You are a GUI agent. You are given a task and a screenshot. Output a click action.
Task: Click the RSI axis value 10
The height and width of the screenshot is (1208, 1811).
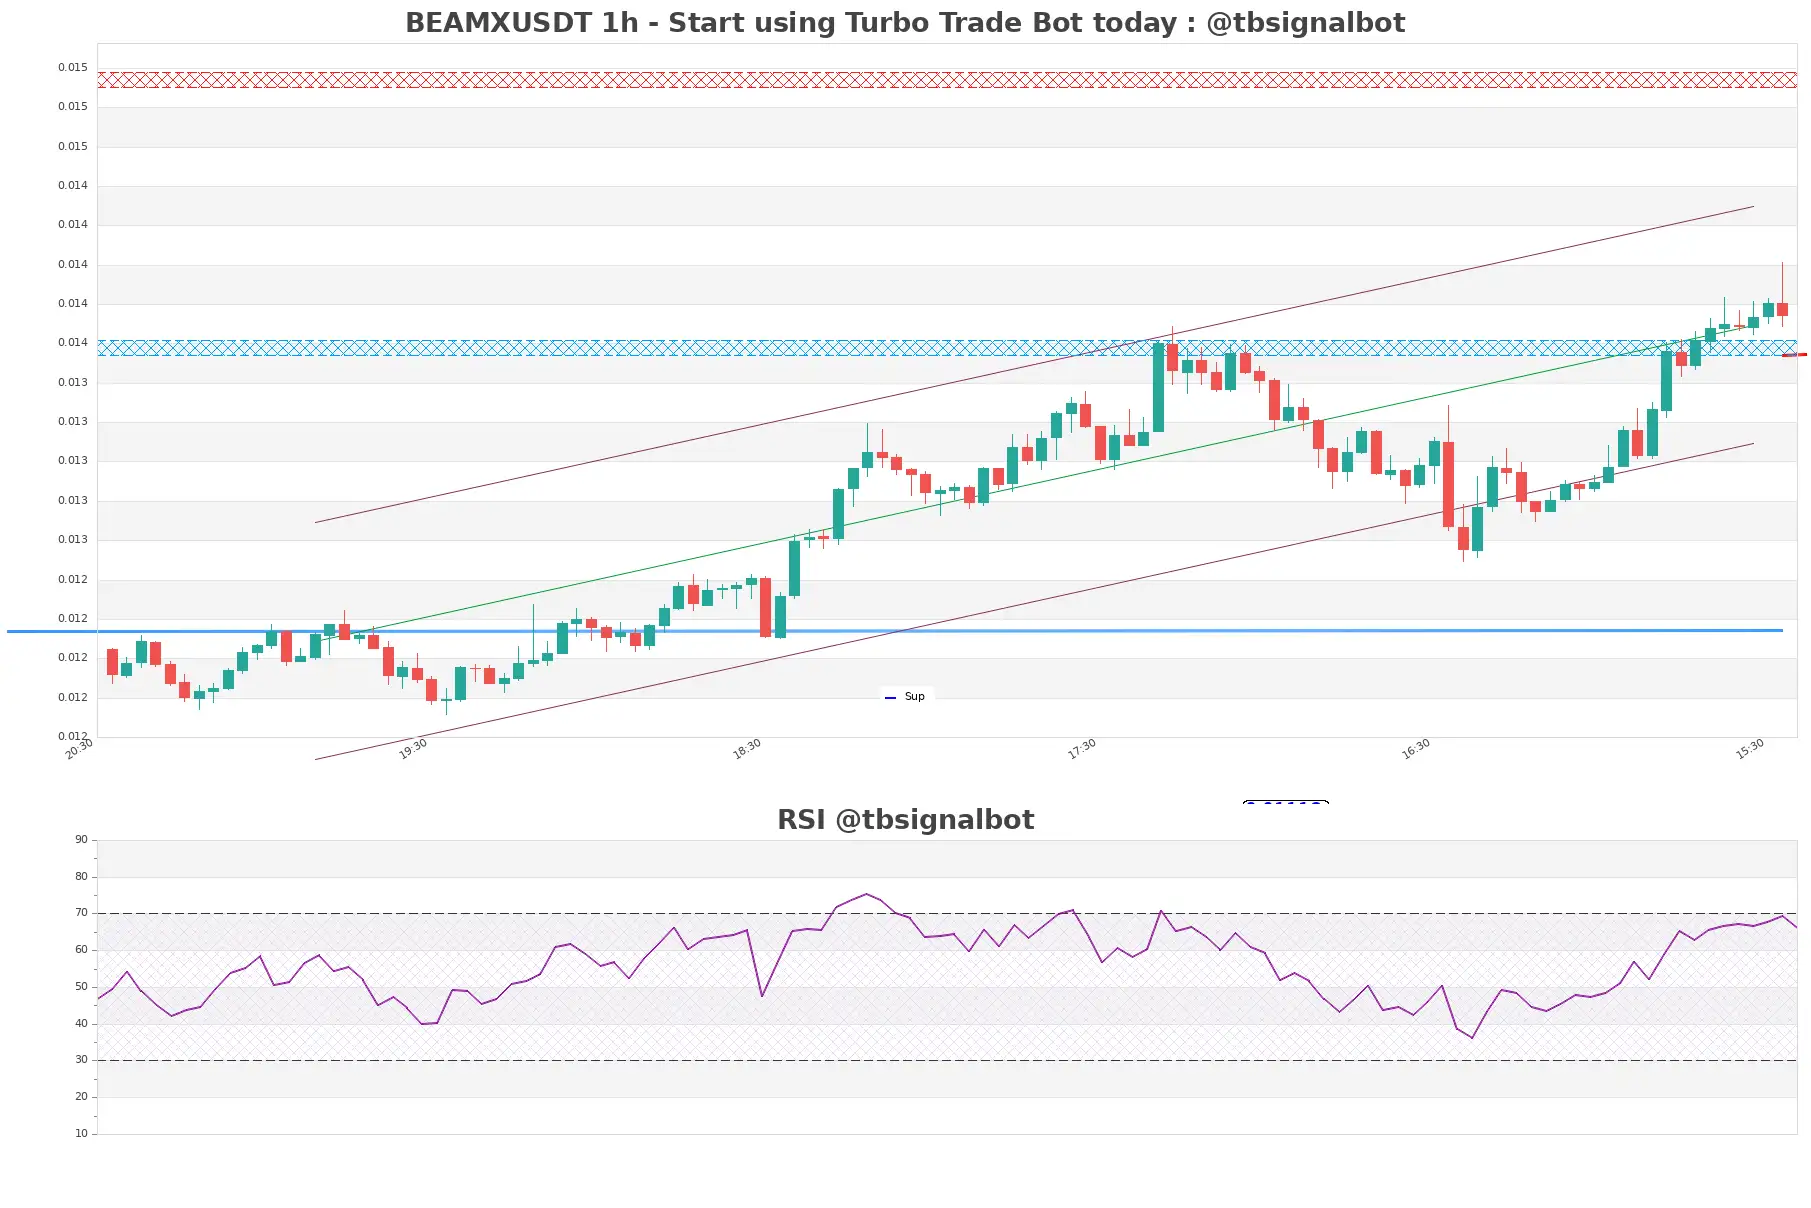pyautogui.click(x=81, y=1134)
